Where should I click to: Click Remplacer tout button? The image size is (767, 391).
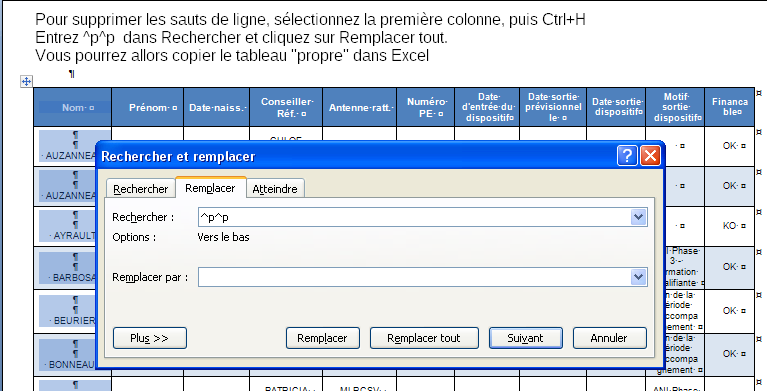(x=424, y=338)
